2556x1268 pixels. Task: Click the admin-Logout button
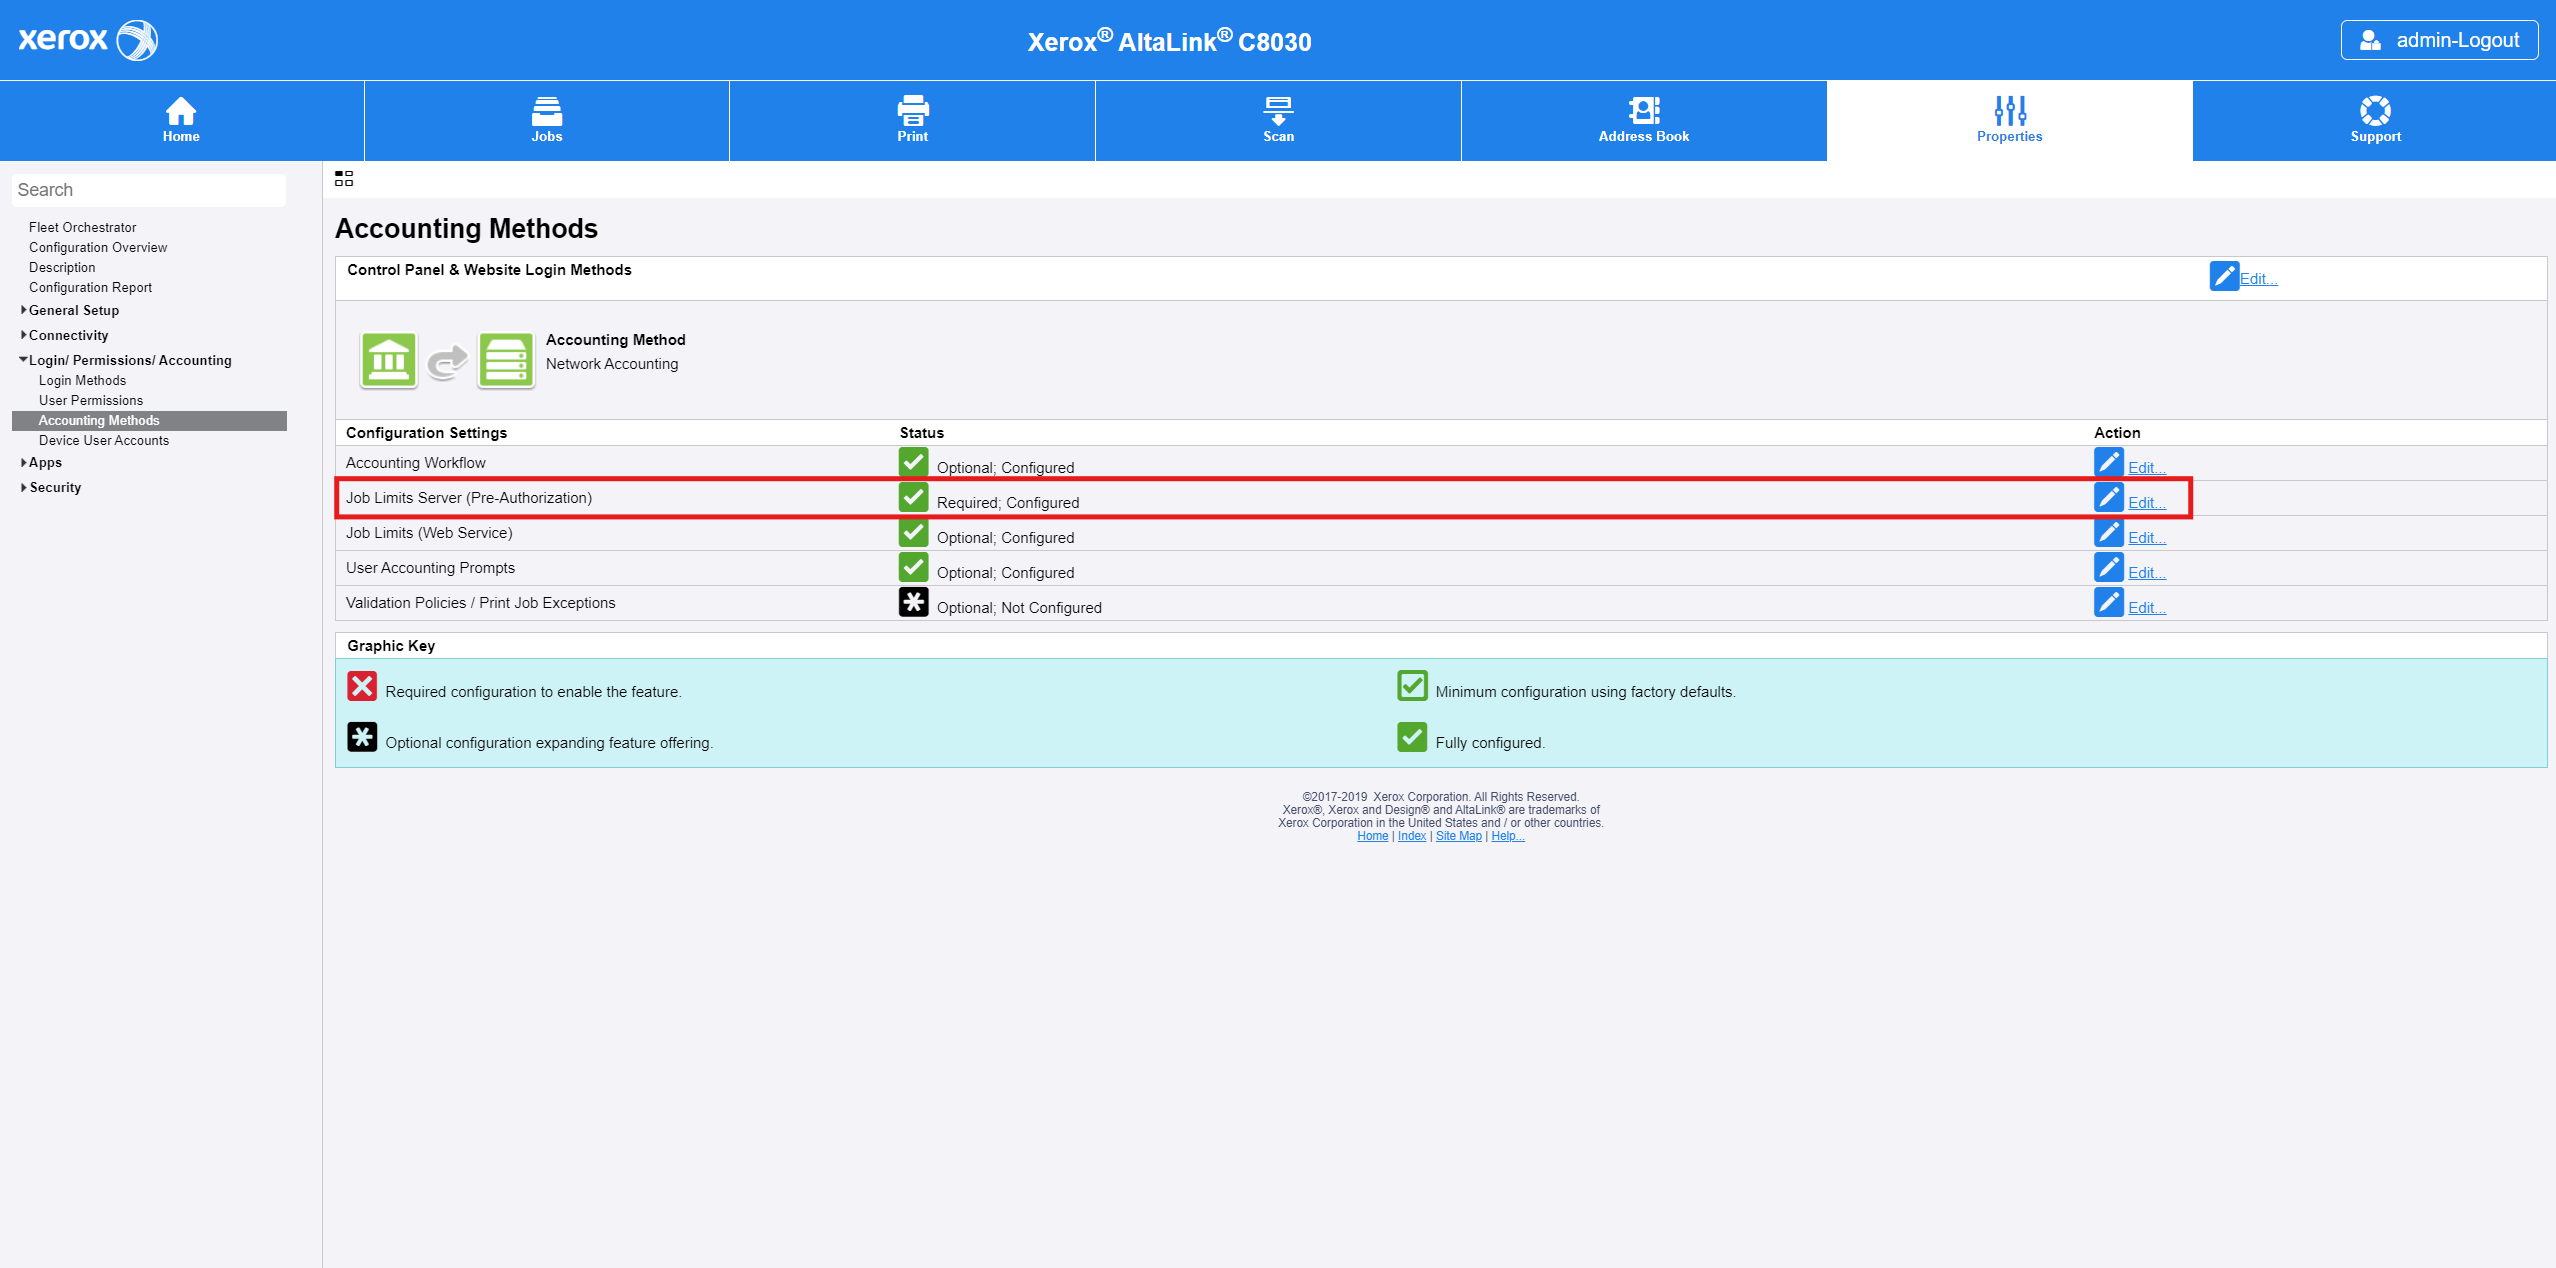(2438, 40)
